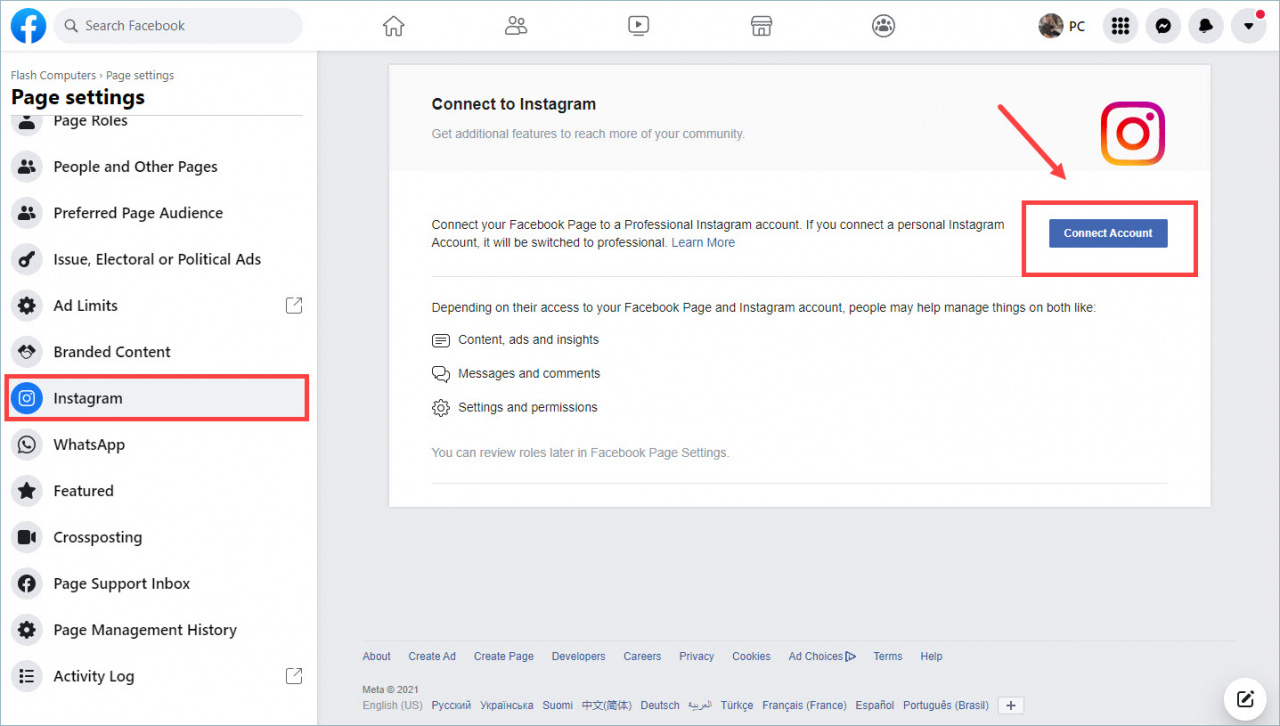The image size is (1280, 726).
Task: Open the Crossposting settings item
Action: pyautogui.click(x=157, y=537)
